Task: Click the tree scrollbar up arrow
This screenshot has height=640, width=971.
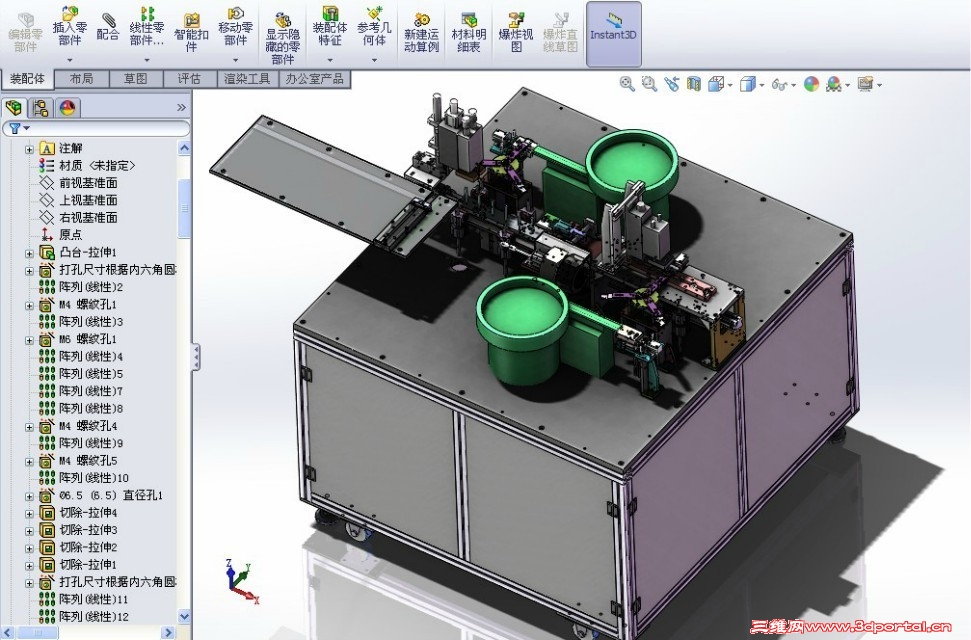Action: tap(184, 147)
